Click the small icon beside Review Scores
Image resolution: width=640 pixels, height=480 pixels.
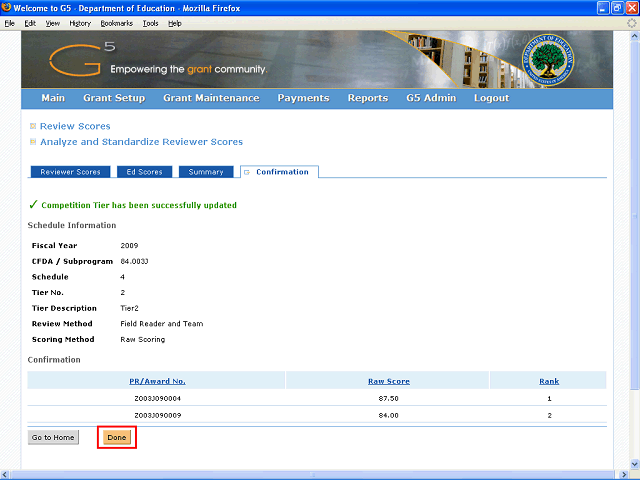pos(33,126)
